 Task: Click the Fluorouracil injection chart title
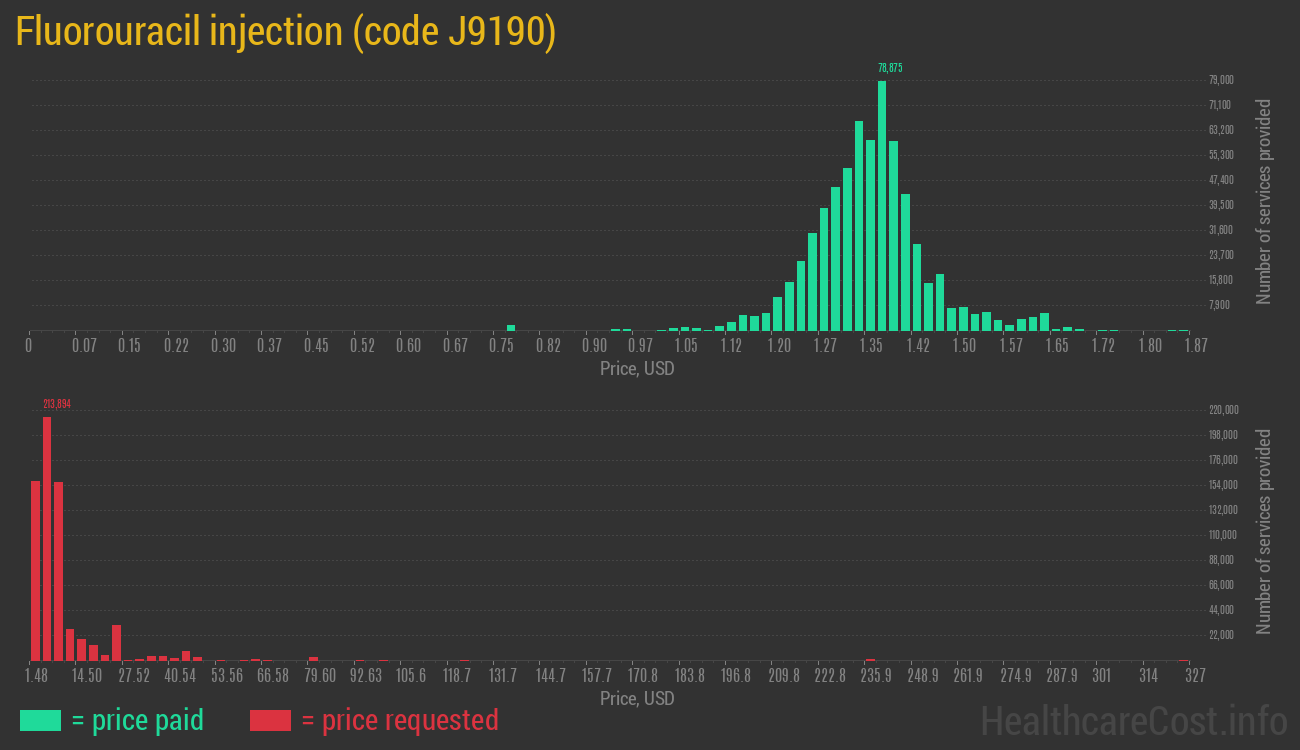tap(286, 32)
